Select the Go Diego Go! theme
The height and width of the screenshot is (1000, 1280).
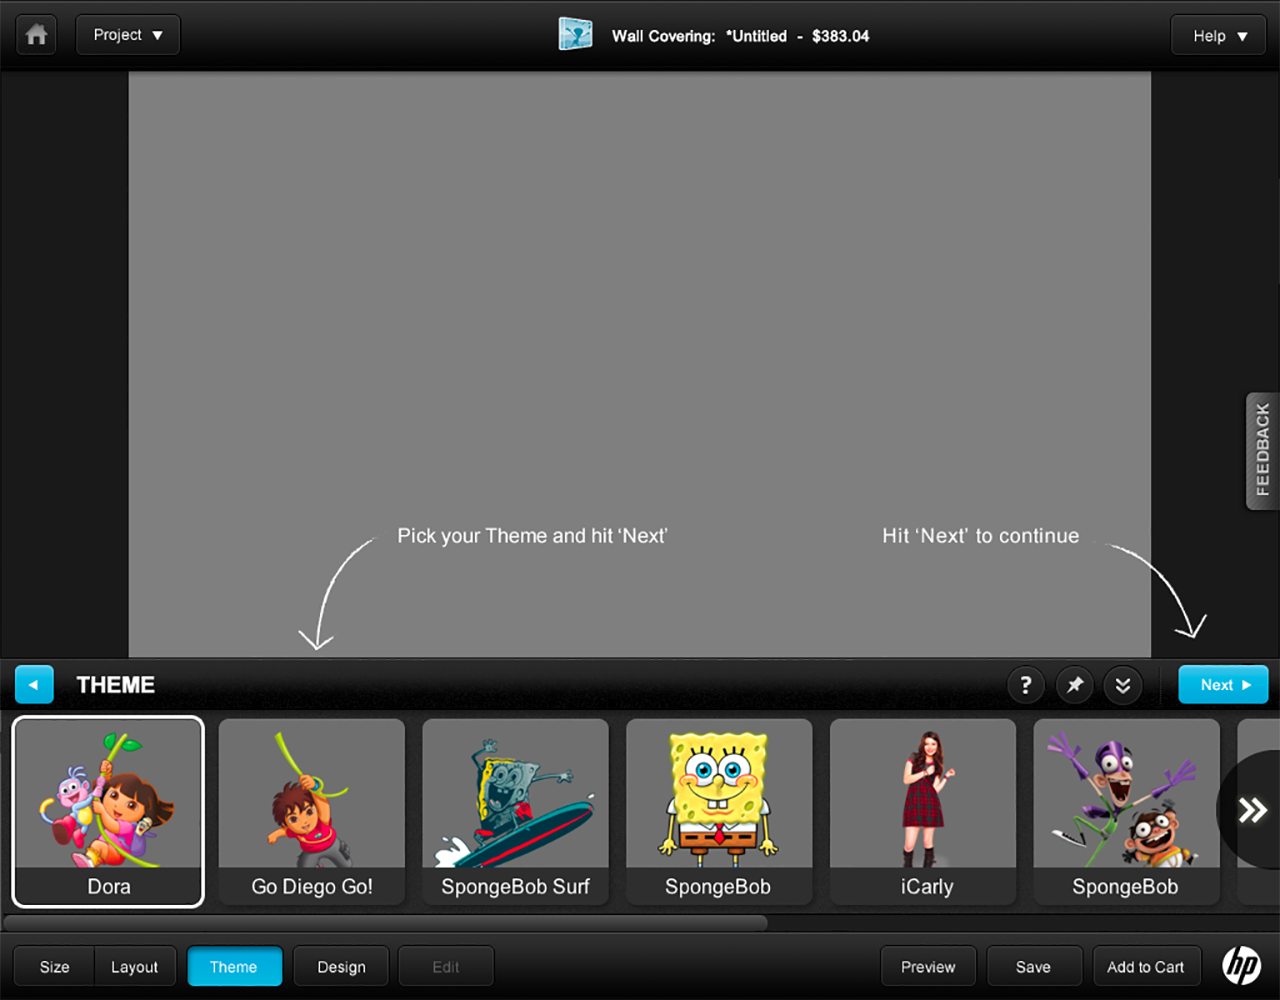[312, 812]
